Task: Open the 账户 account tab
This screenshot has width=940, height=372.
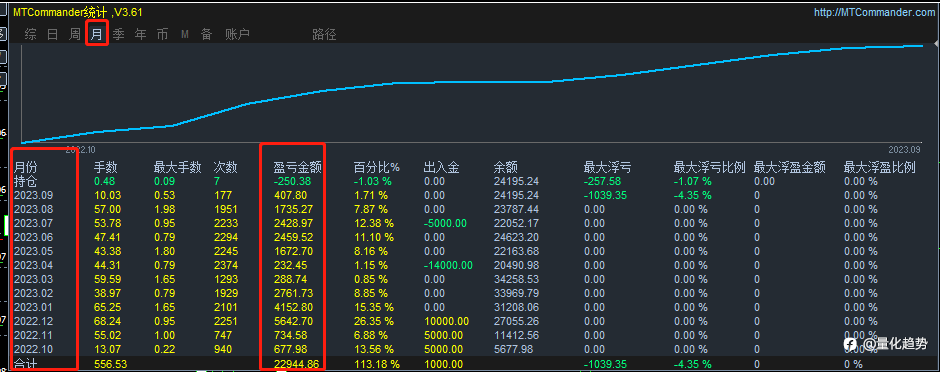Action: (x=237, y=34)
